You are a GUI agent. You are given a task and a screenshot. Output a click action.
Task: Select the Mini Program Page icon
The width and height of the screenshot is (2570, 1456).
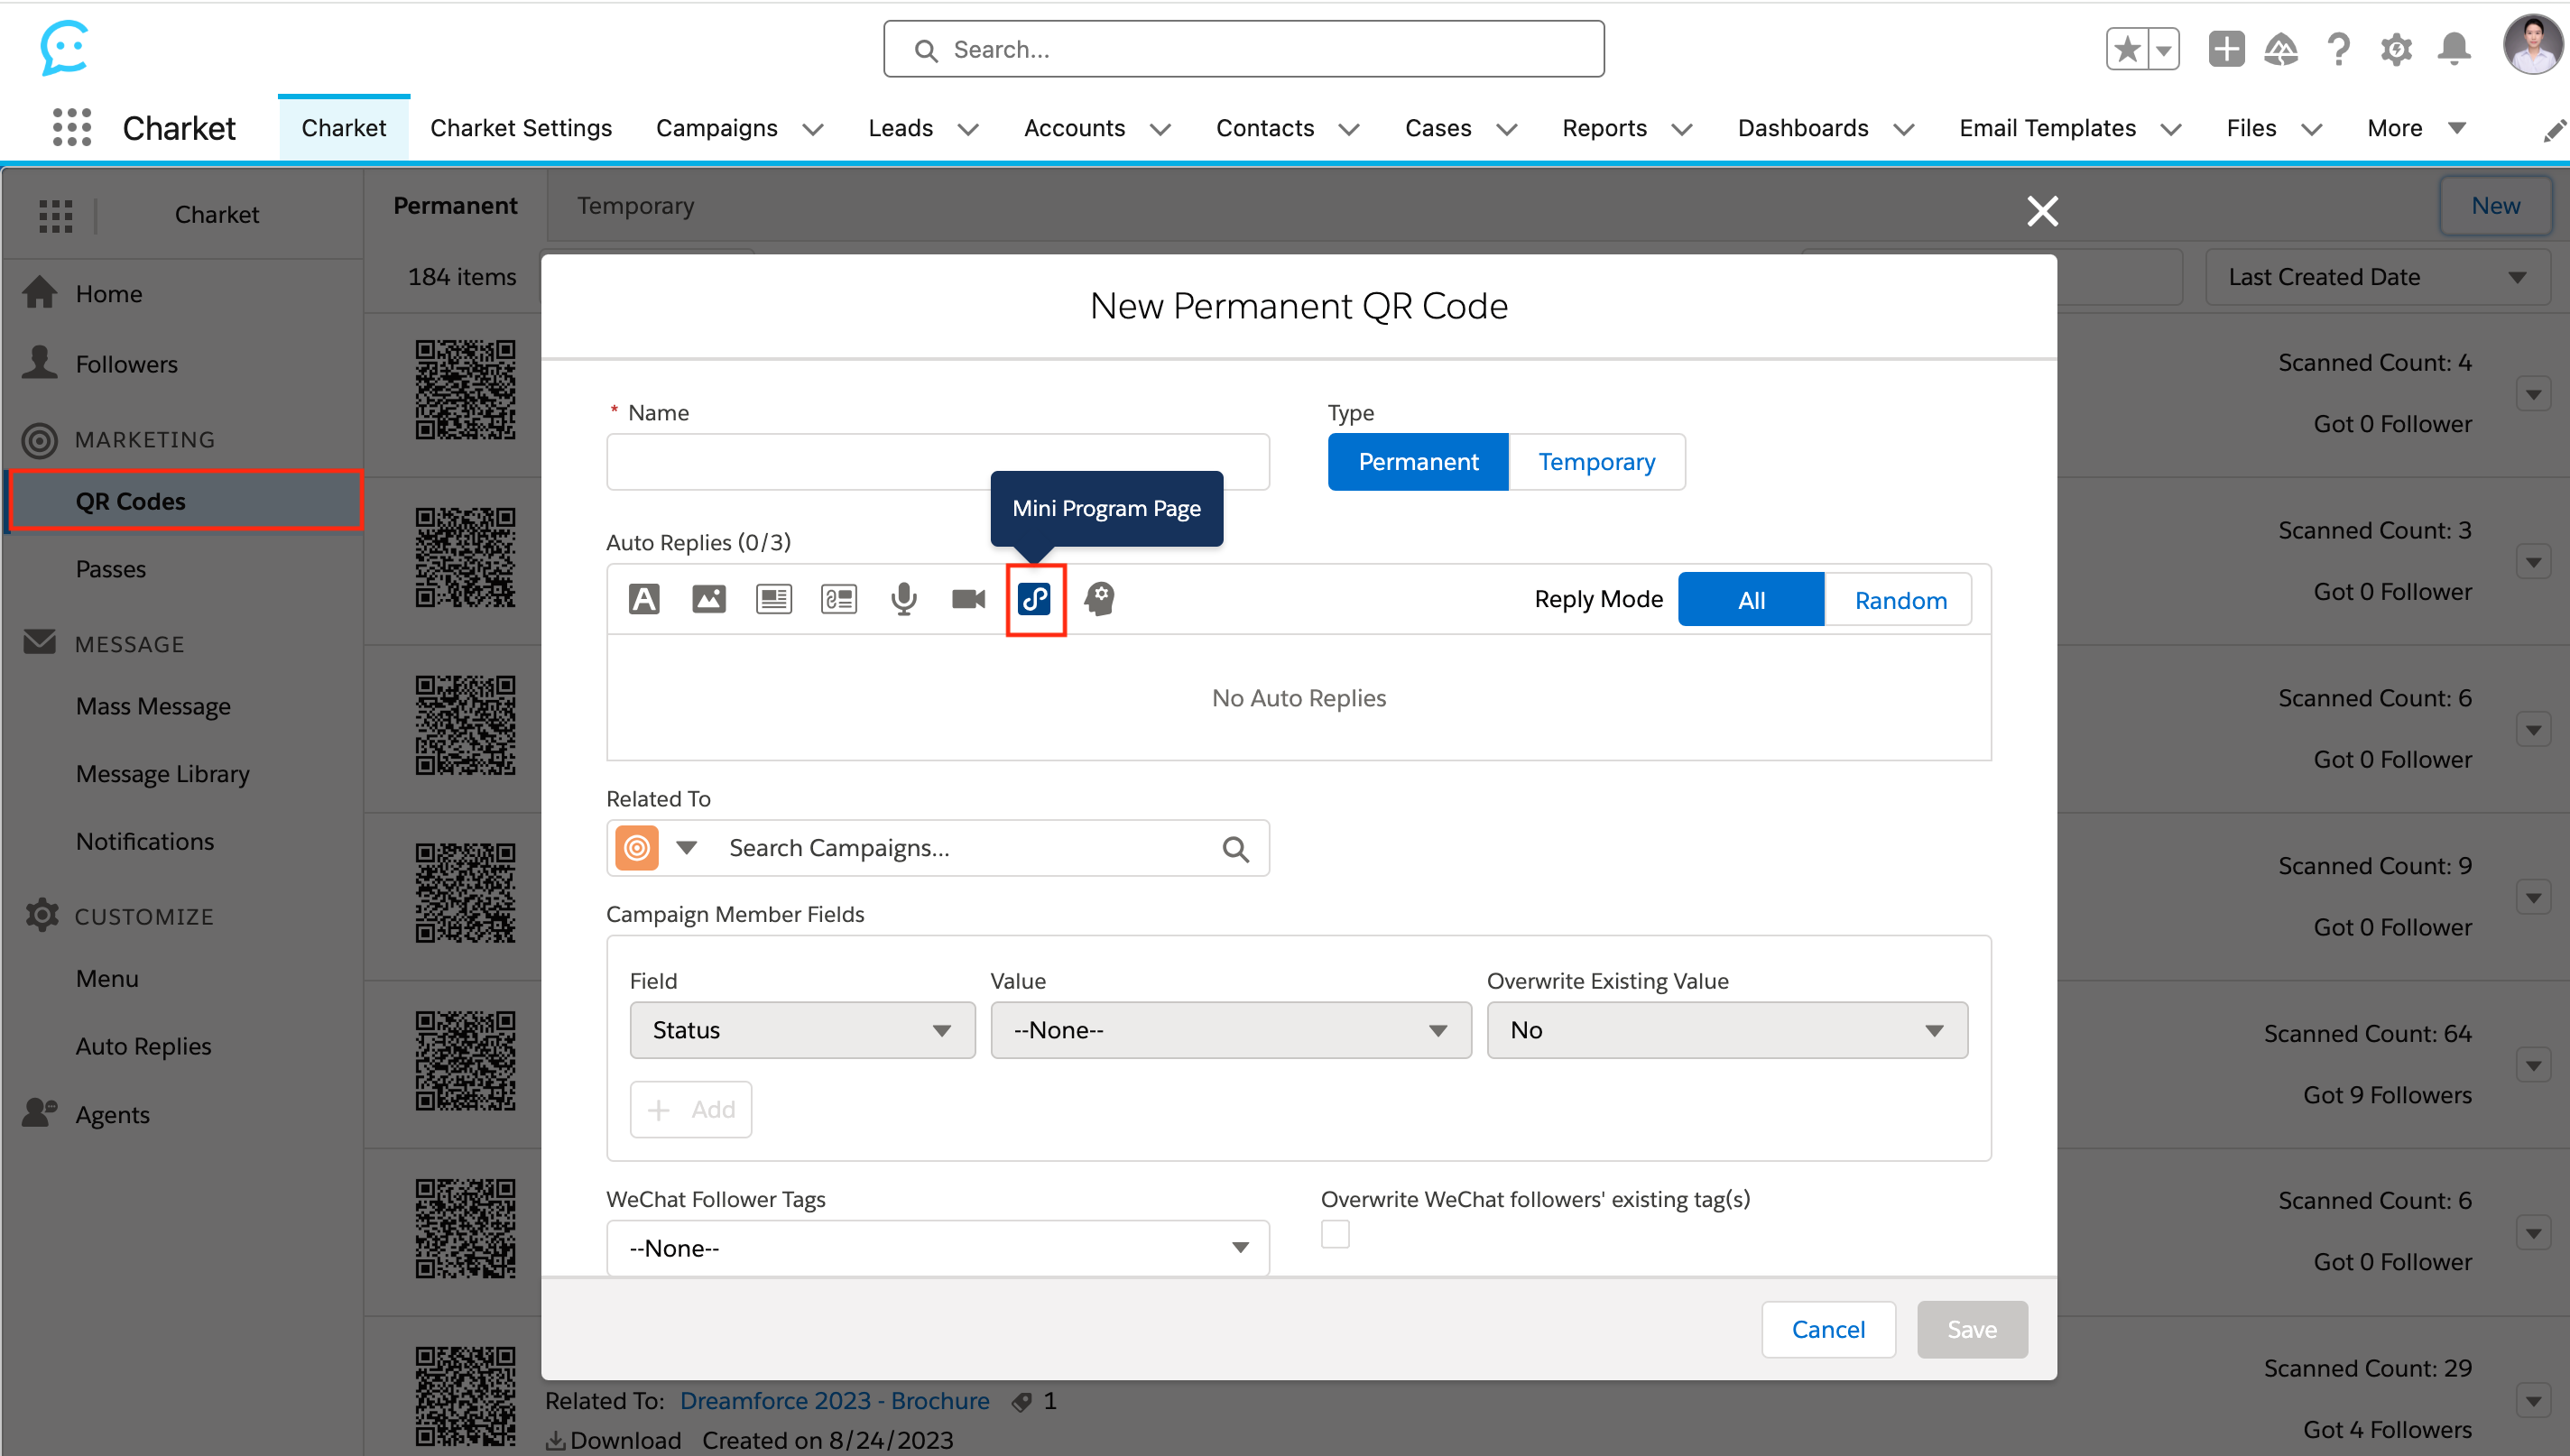pyautogui.click(x=1035, y=599)
